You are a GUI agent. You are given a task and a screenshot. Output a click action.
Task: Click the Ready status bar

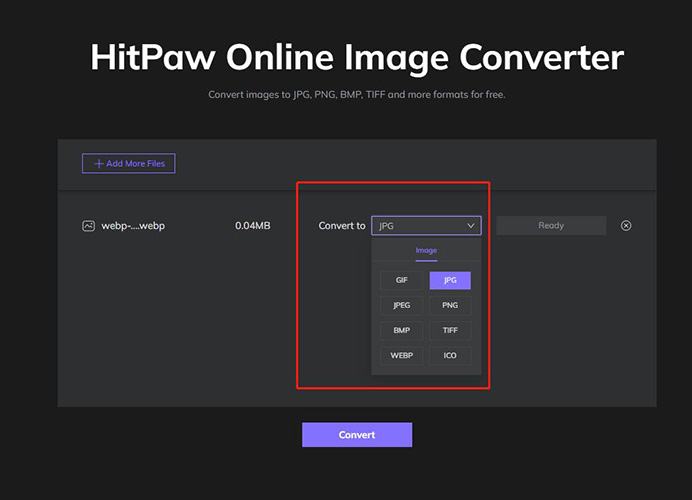click(551, 226)
